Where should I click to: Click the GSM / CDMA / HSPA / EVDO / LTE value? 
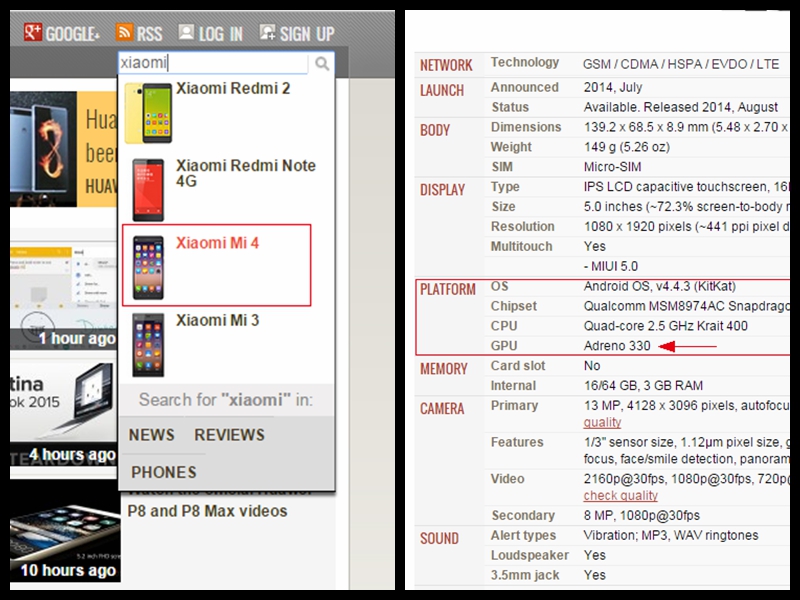(681, 64)
